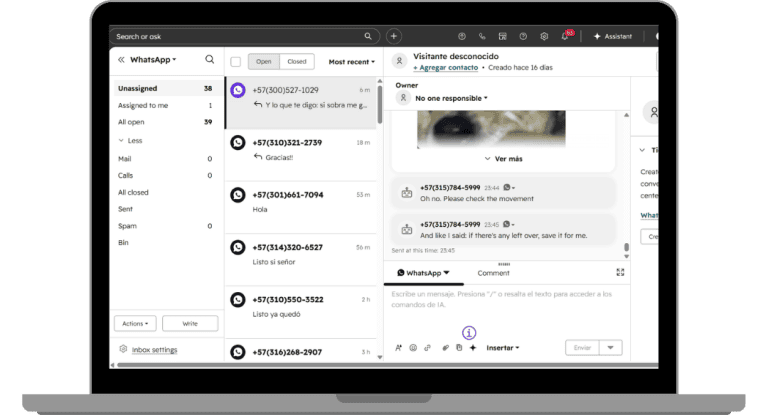Select the Assigned to me view

[165, 105]
